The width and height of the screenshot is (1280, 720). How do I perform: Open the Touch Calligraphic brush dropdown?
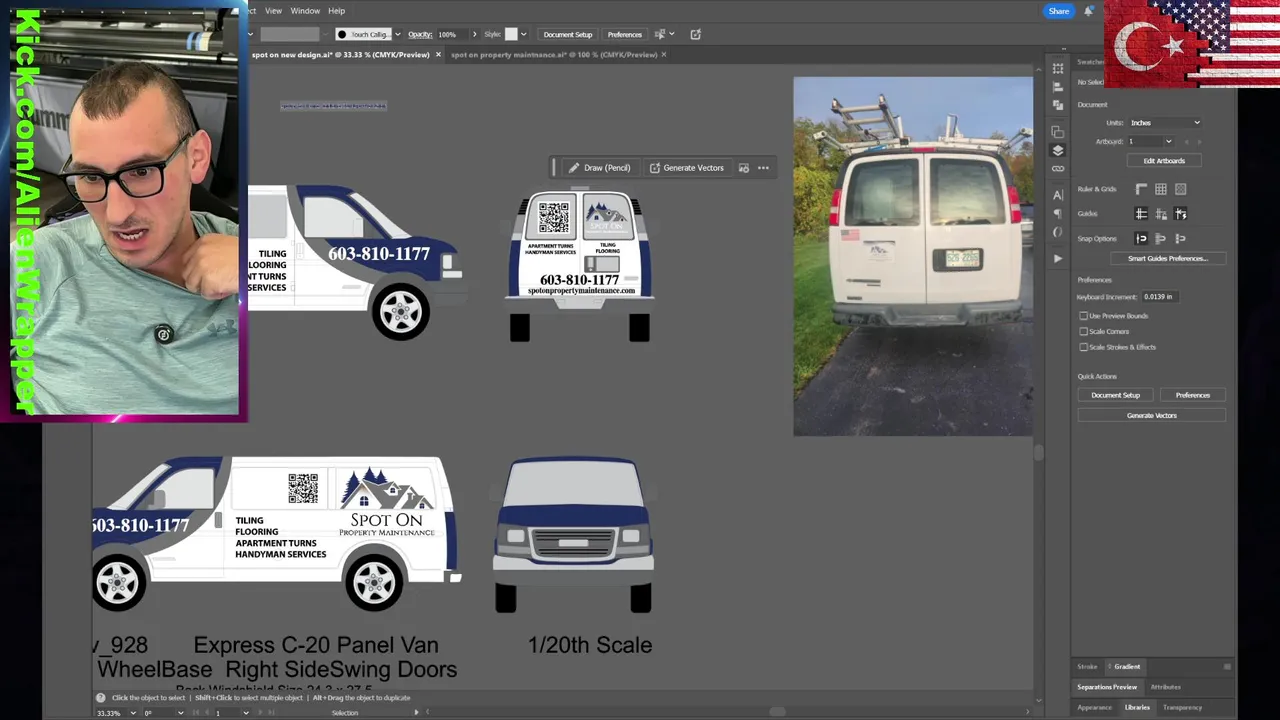tap(397, 34)
